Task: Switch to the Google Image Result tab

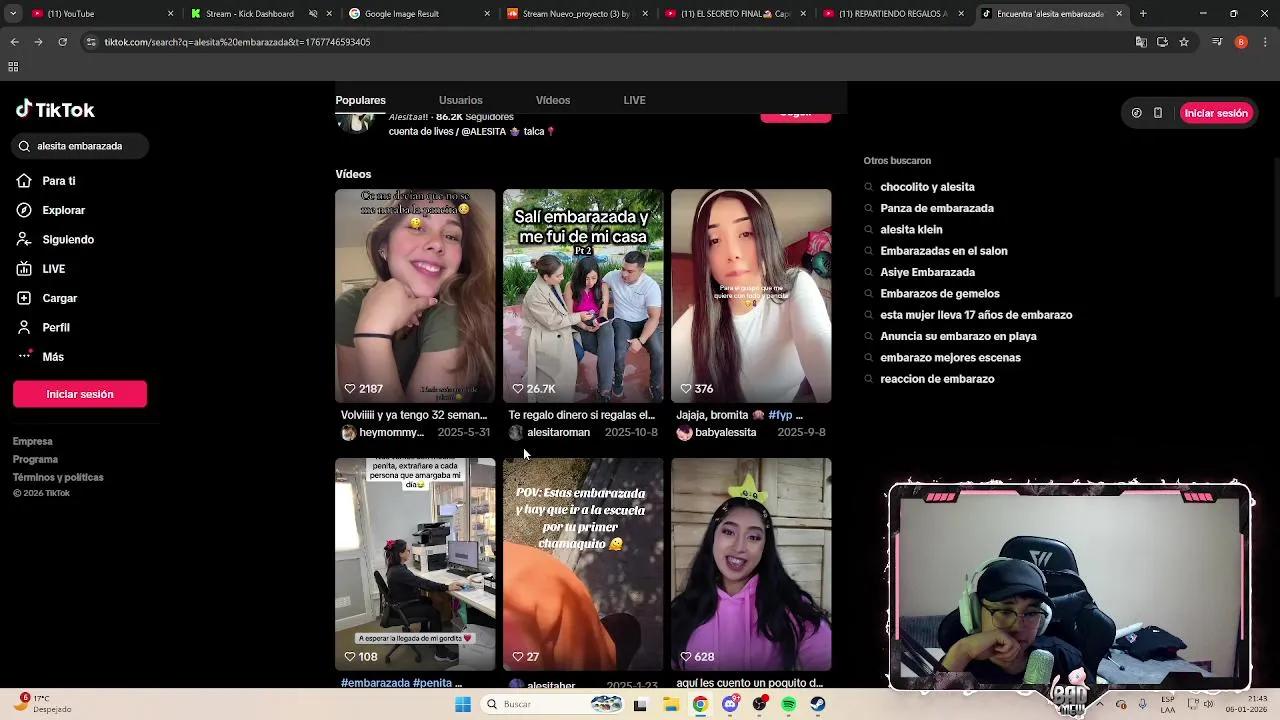Action: pos(418,14)
